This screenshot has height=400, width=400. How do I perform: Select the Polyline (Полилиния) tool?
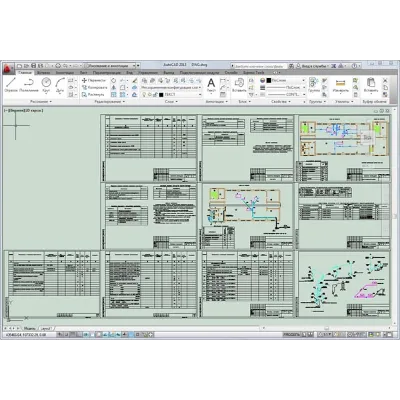click(29, 85)
